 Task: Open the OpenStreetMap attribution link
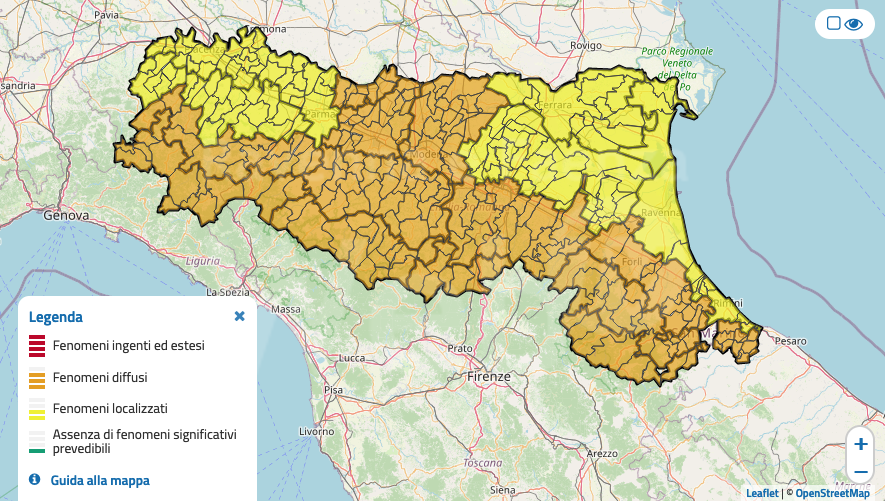coord(832,493)
